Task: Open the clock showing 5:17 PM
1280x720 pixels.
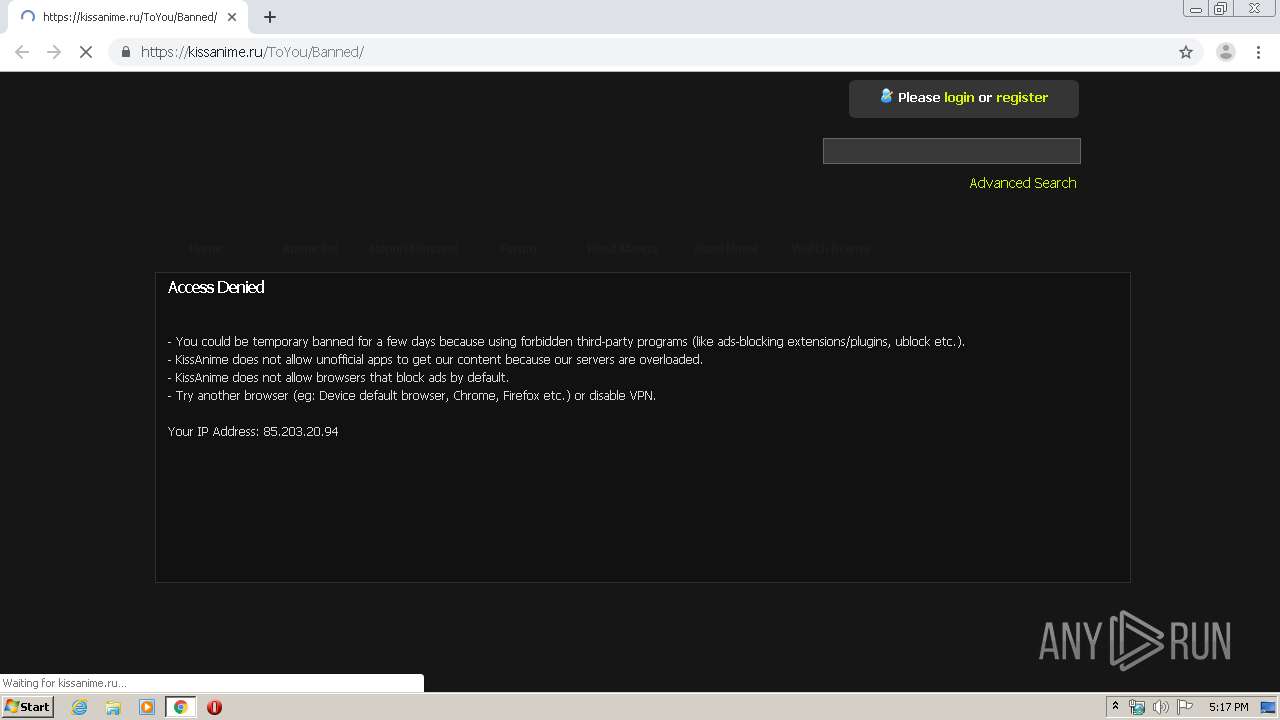Action: pos(1228,707)
